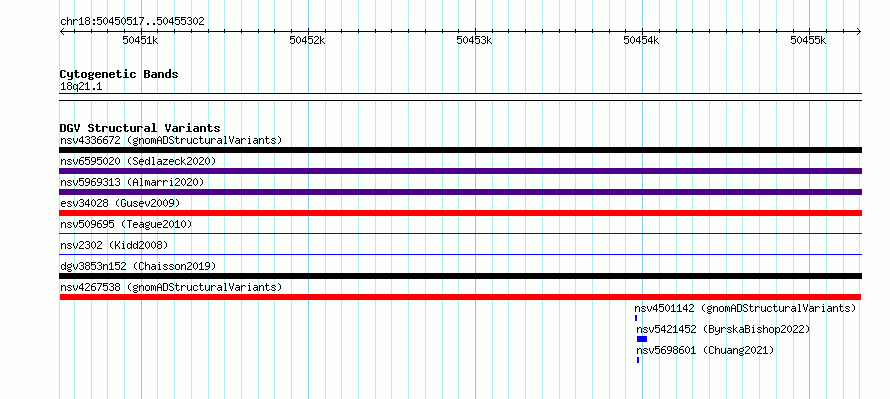This screenshot has height=399, width=890.
Task: Select the black nsv4336672 variant bar
Action: pyautogui.click(x=460, y=150)
